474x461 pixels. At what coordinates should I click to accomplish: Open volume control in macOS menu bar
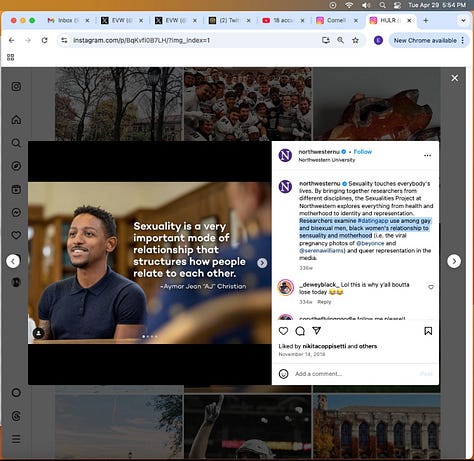pyautogui.click(x=366, y=5)
